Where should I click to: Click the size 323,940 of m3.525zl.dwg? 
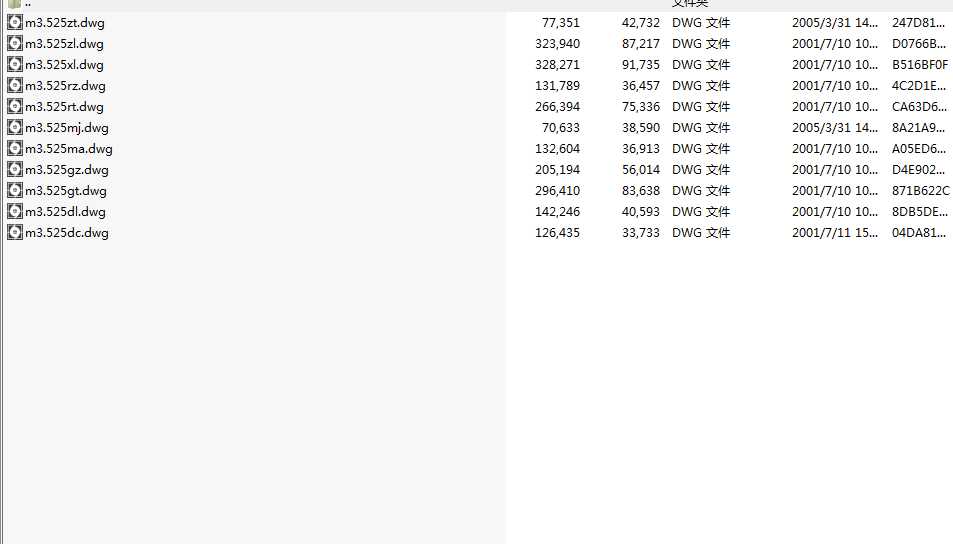(x=557, y=44)
